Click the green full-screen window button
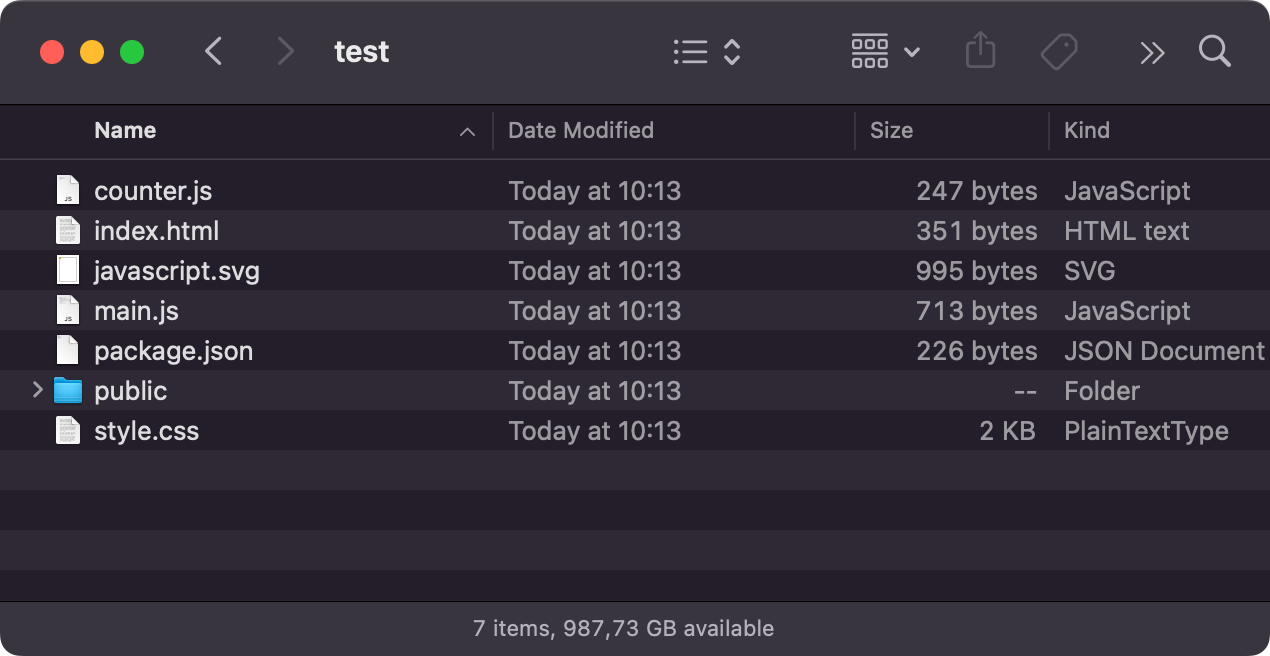 [132, 52]
